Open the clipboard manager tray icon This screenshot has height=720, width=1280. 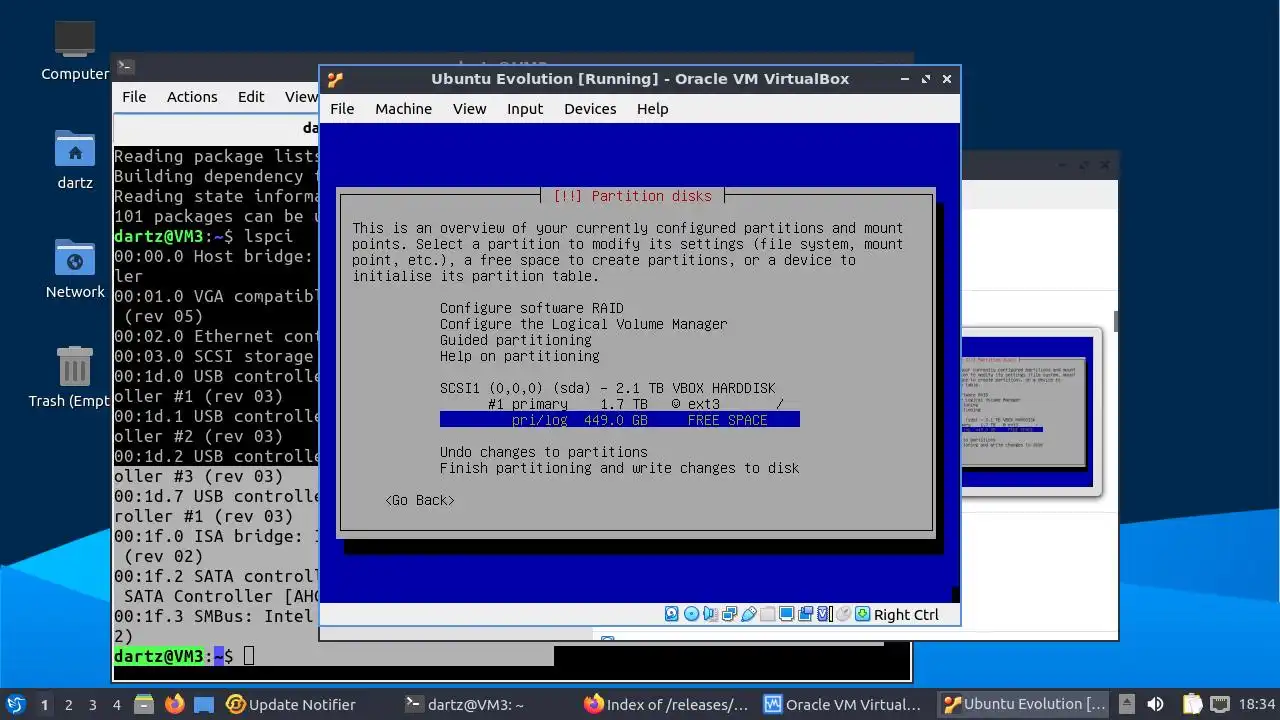1191,704
